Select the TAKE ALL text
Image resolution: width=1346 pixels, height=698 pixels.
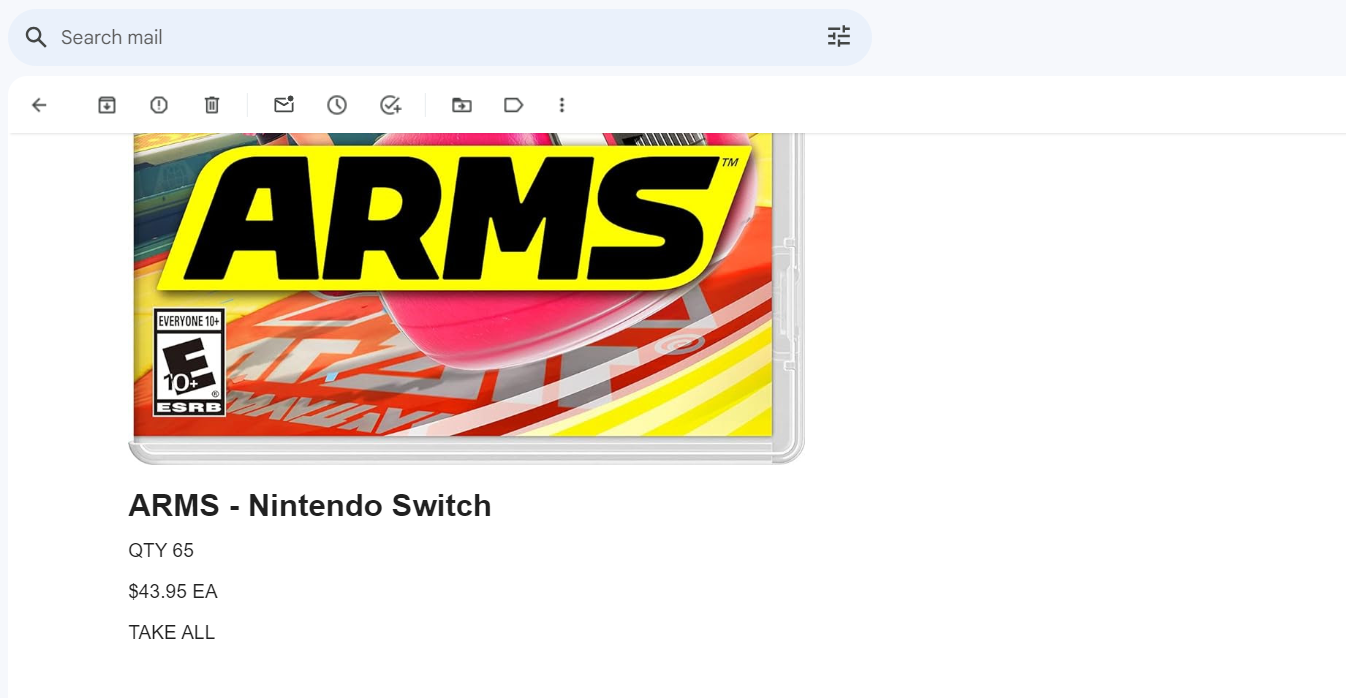click(172, 633)
